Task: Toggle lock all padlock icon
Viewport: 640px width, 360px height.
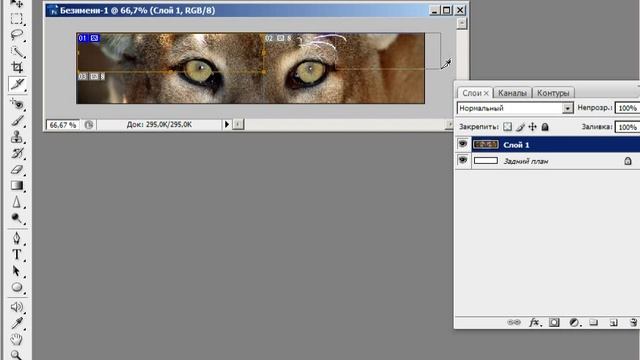Action: [x=545, y=127]
